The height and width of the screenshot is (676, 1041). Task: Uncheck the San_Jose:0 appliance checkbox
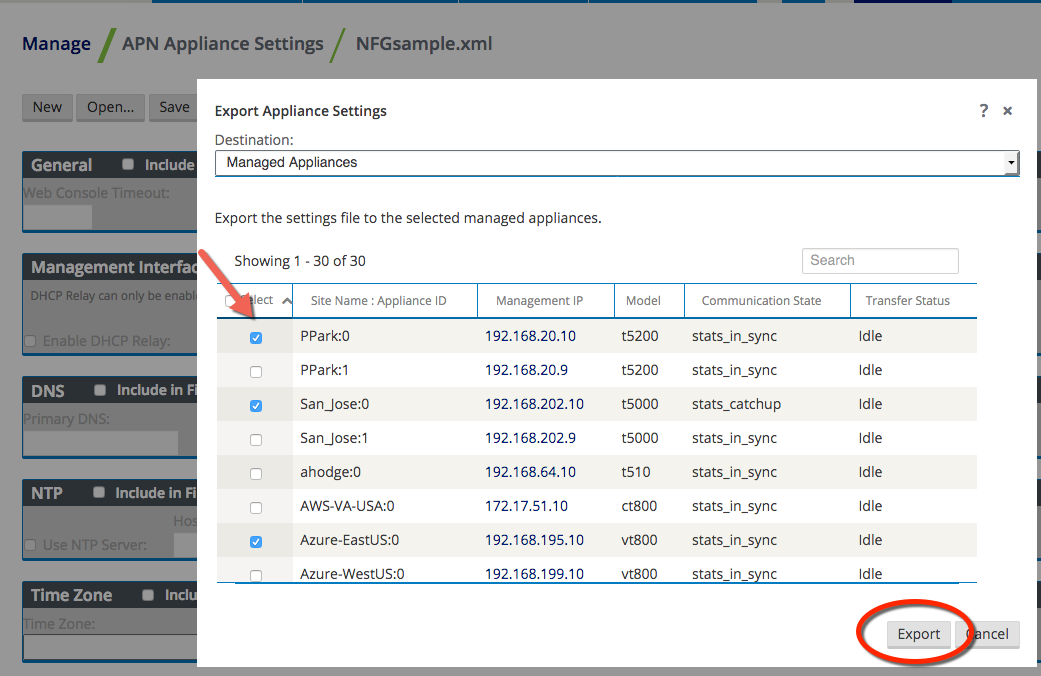(x=256, y=406)
